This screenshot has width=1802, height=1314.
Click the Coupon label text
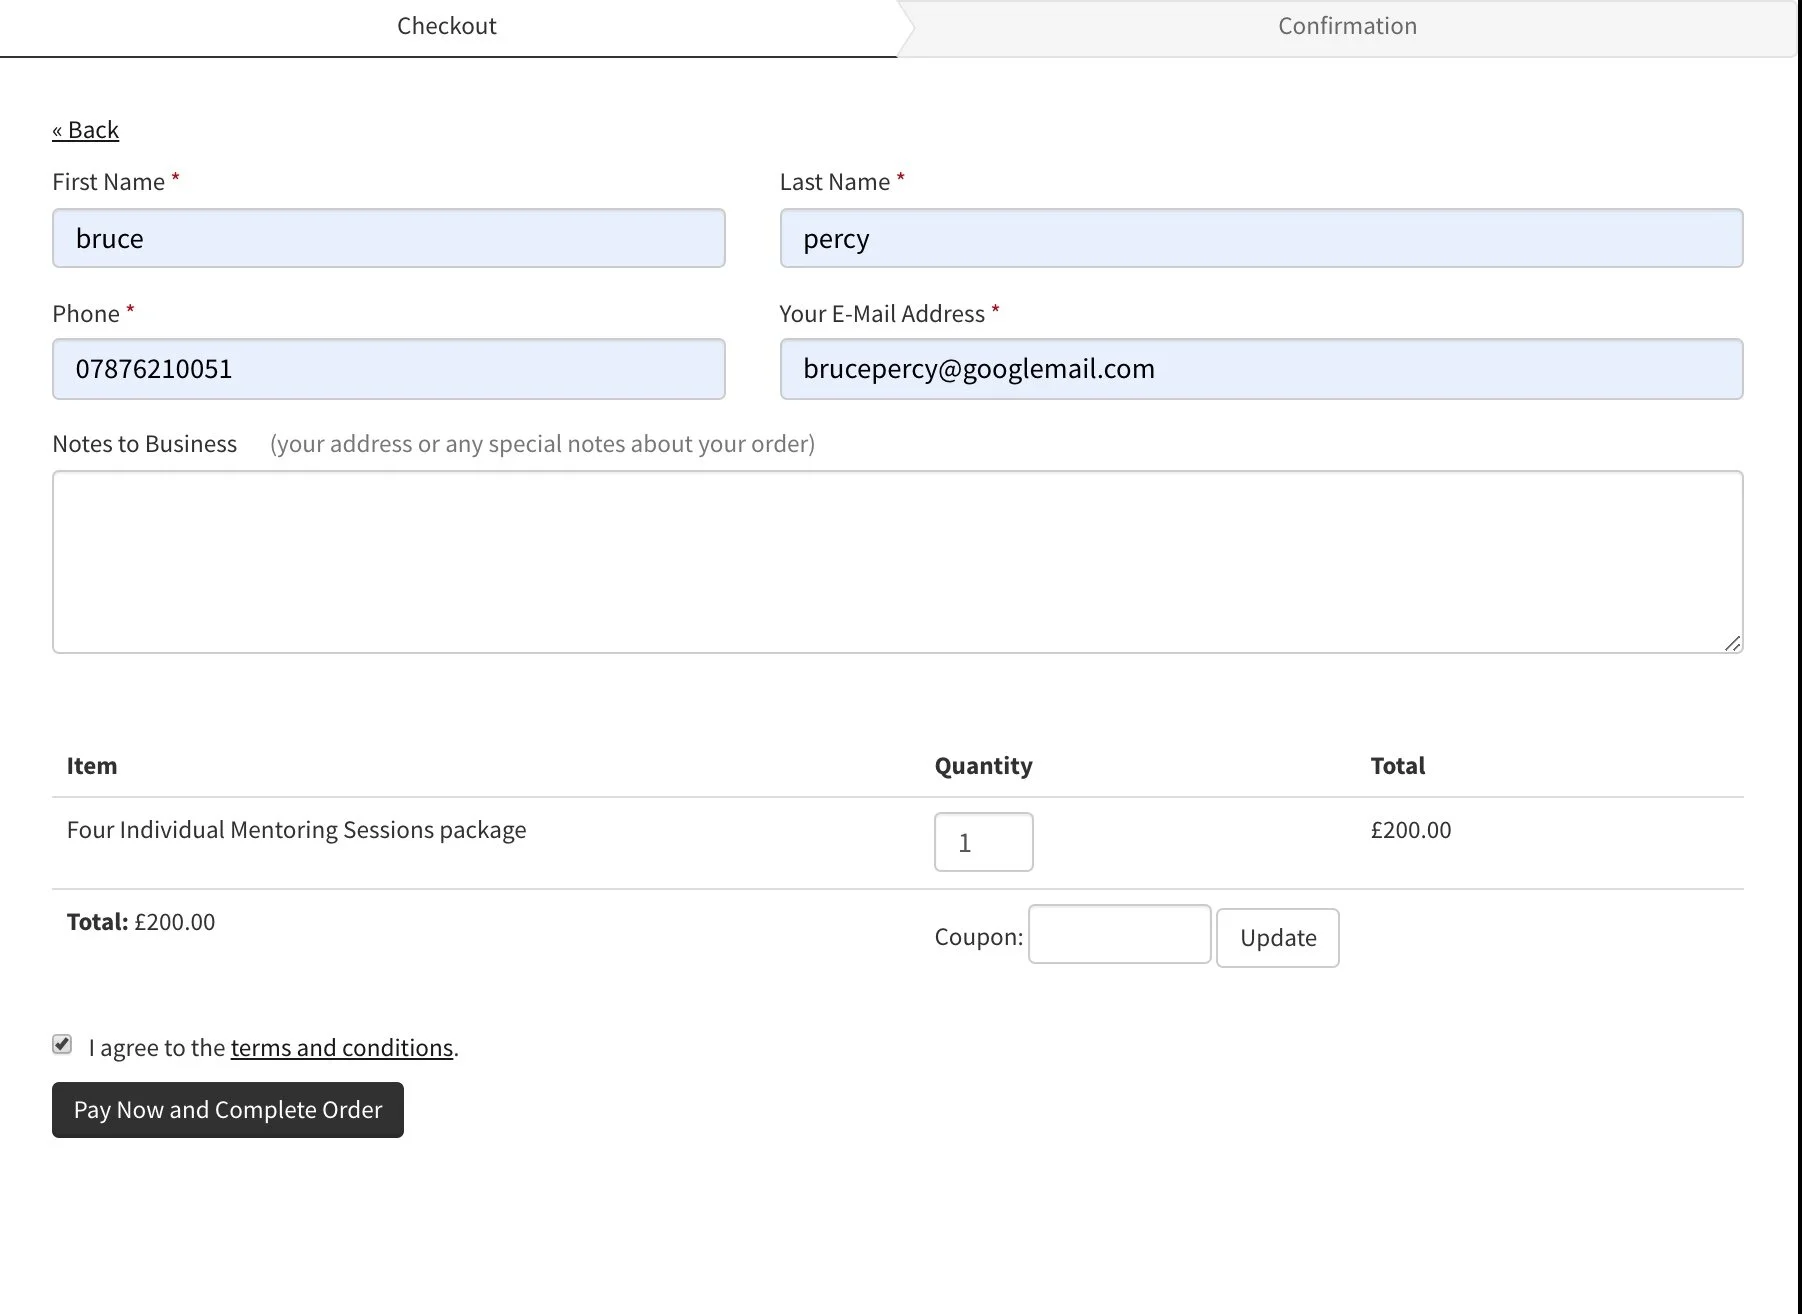click(978, 937)
